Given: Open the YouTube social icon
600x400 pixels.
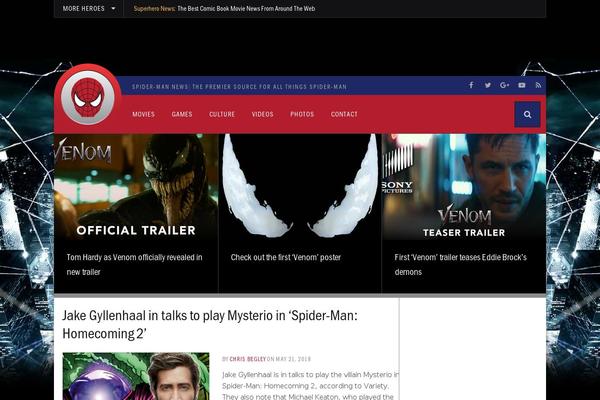Looking at the screenshot, I should tap(522, 85).
